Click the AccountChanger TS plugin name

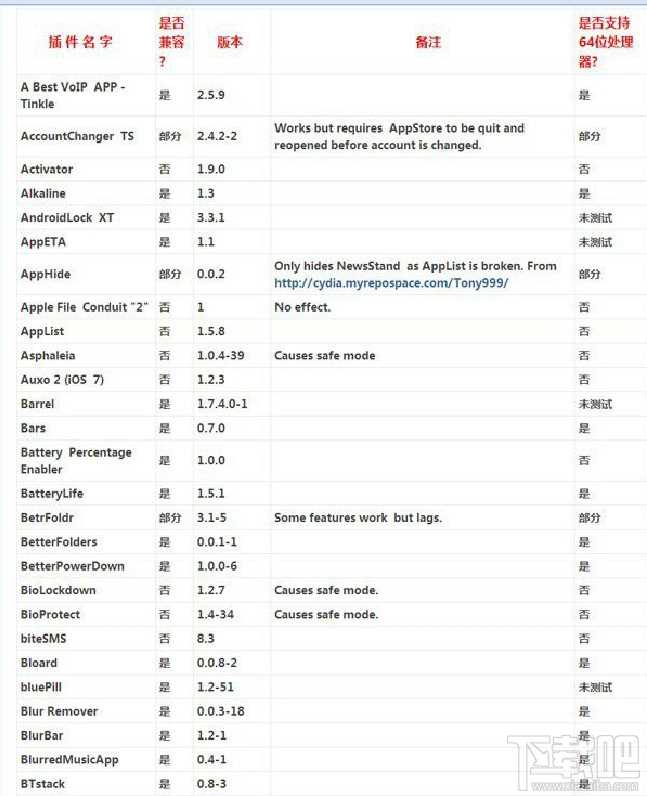[77, 135]
